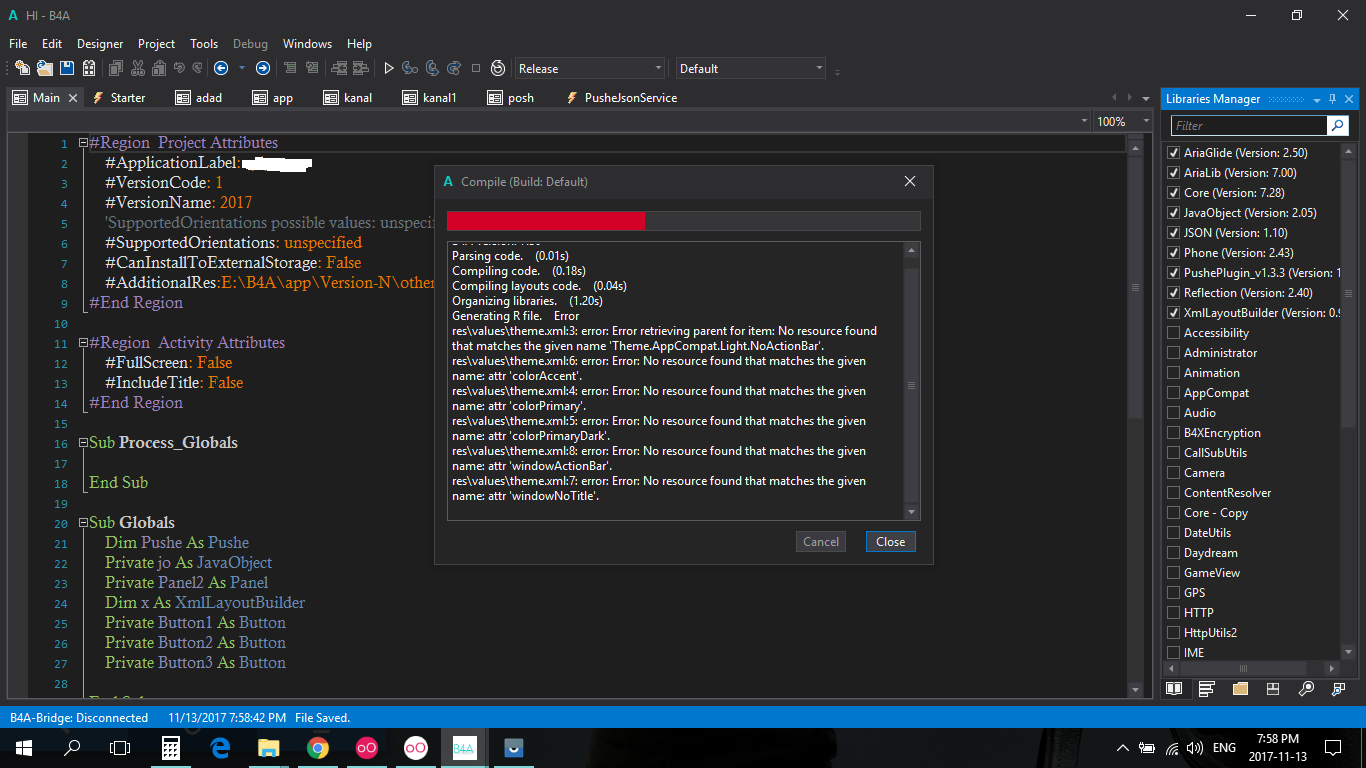The height and width of the screenshot is (768, 1366).
Task: Open the Files Manager folder icon tab
Action: click(x=1240, y=689)
